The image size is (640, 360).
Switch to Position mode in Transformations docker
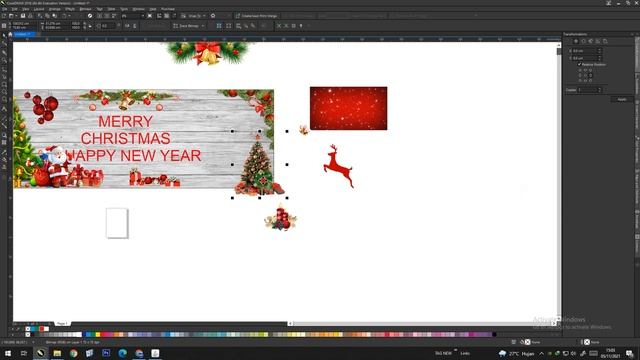tap(576, 41)
